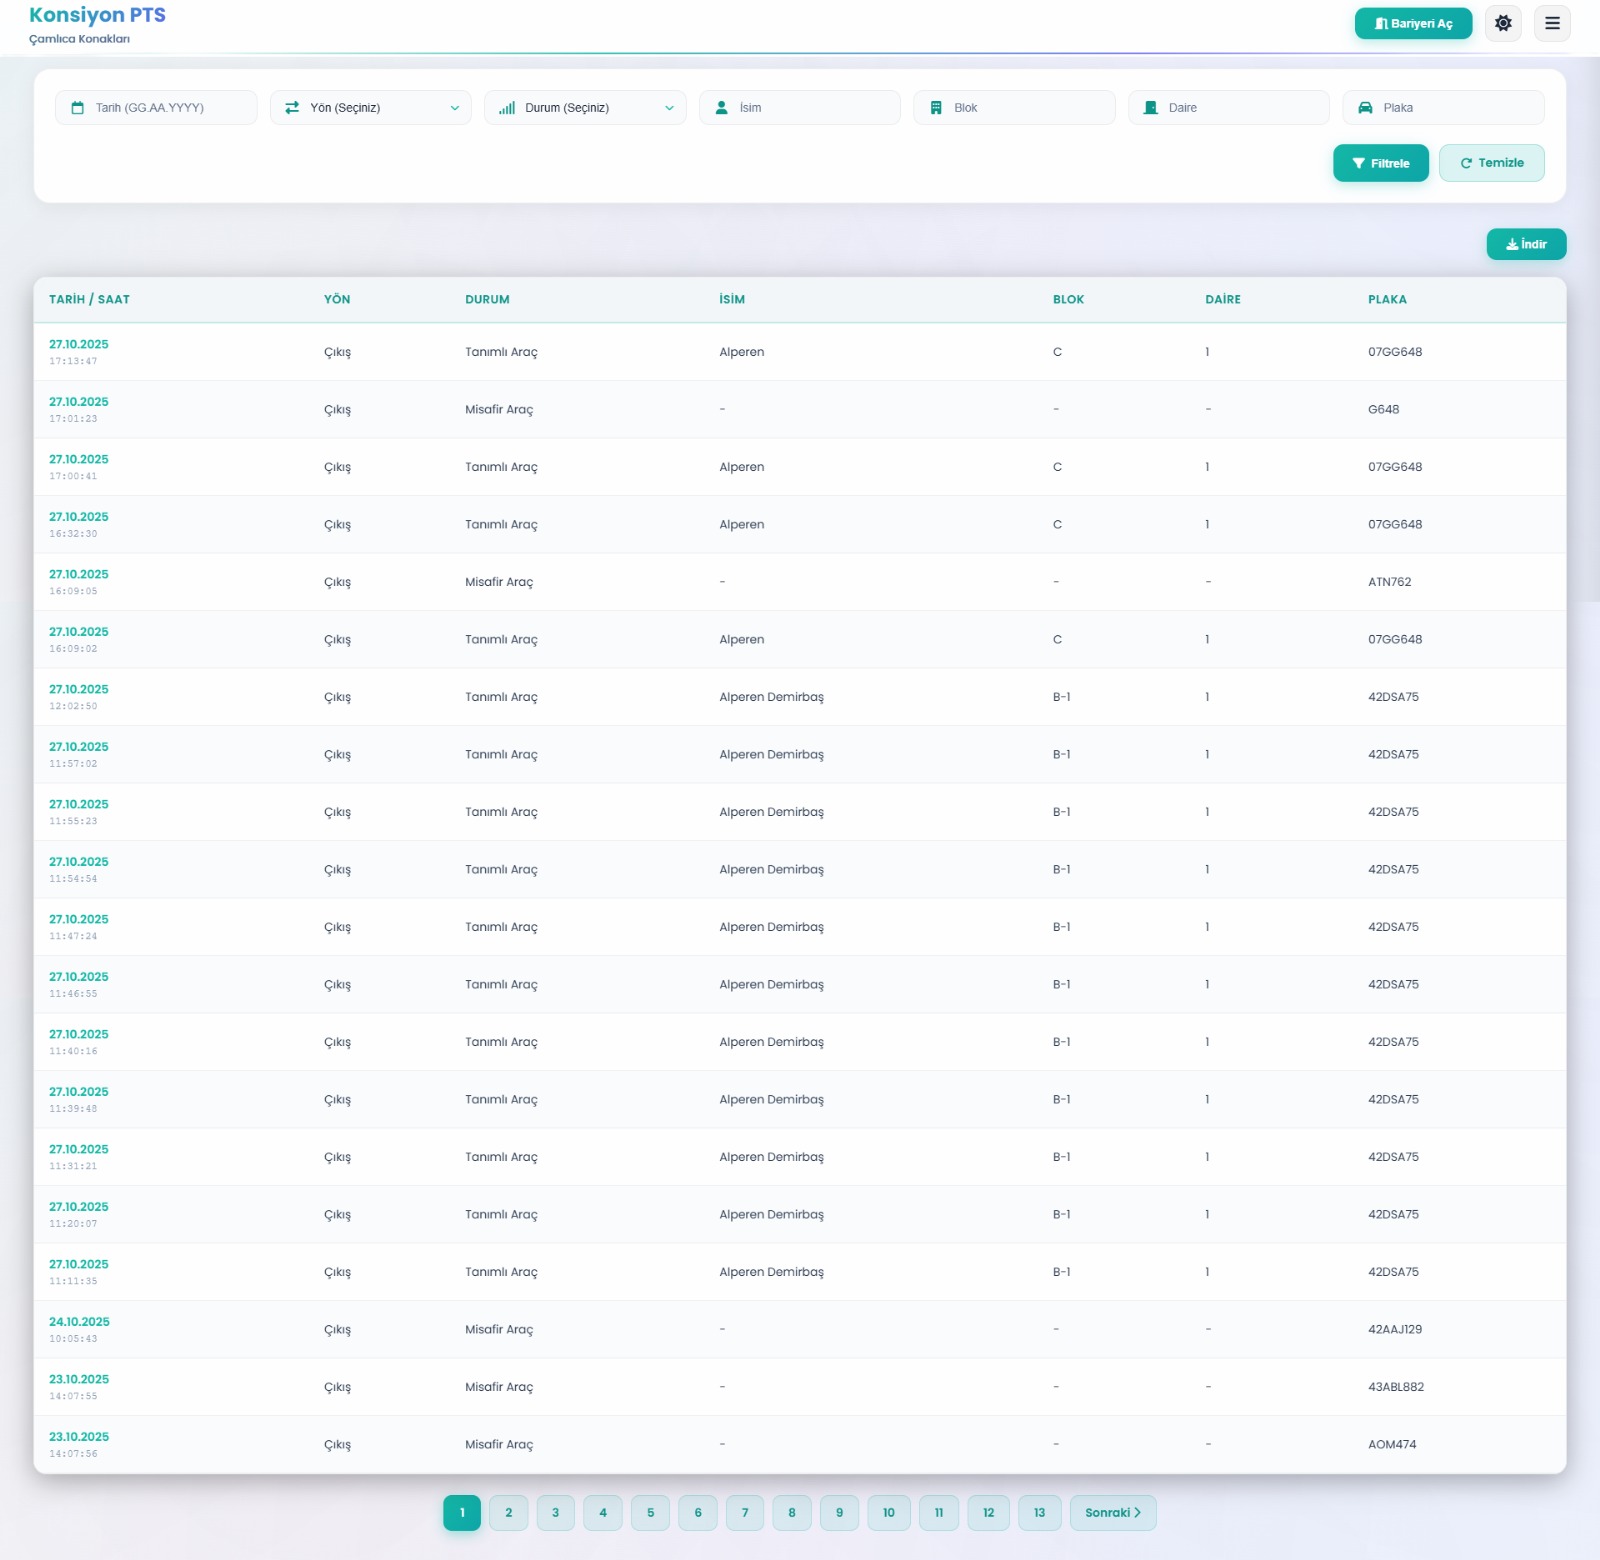Focus the Plaka search input
The width and height of the screenshot is (1600, 1560).
[1455, 108]
